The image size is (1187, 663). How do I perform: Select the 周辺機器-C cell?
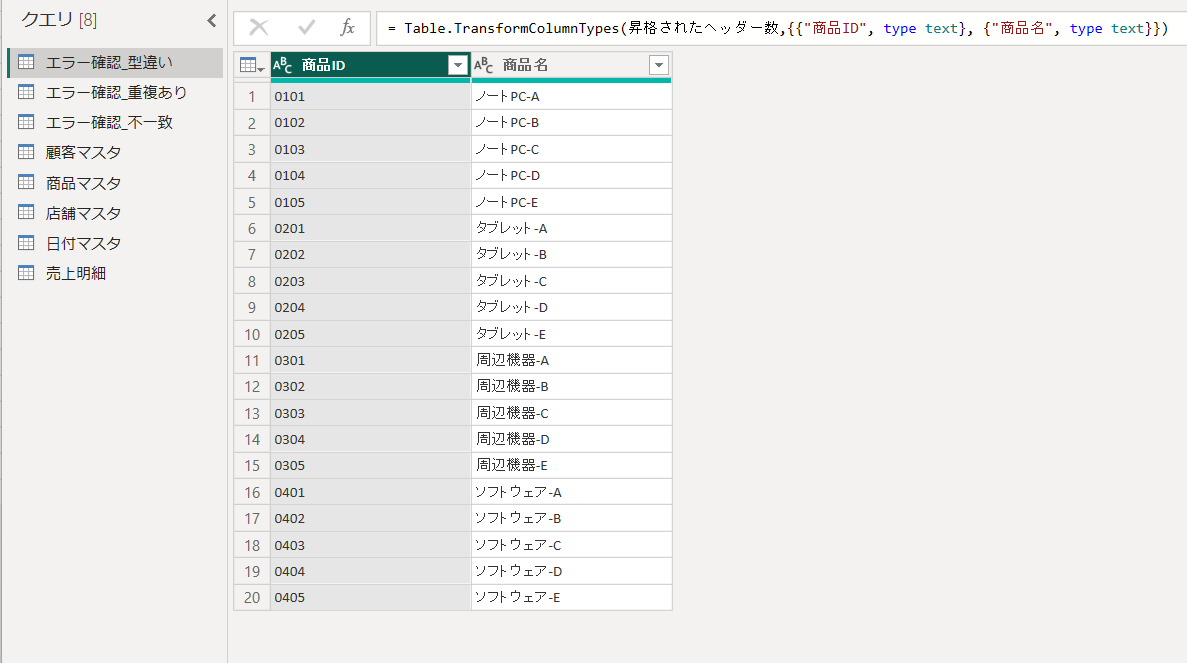click(572, 413)
